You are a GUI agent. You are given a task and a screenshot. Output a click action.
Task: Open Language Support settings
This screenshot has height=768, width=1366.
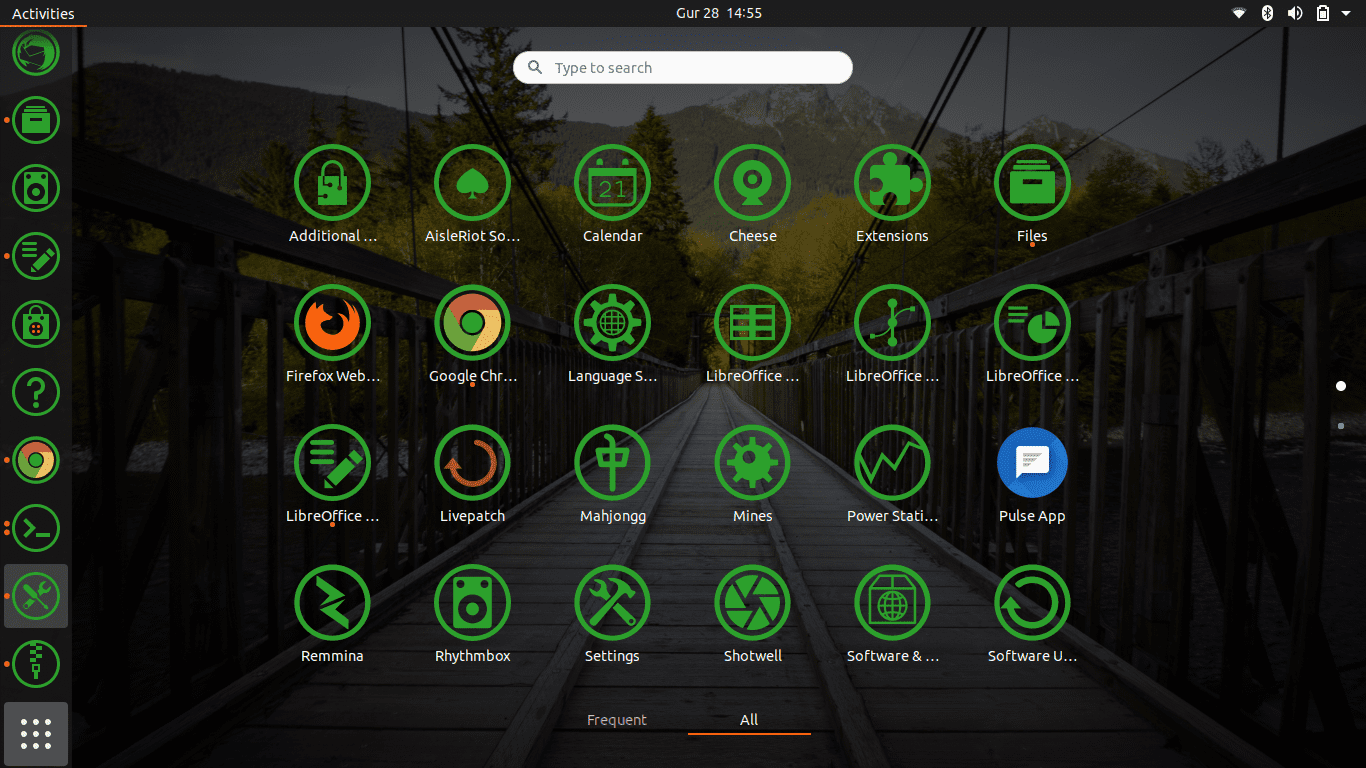[x=612, y=323]
